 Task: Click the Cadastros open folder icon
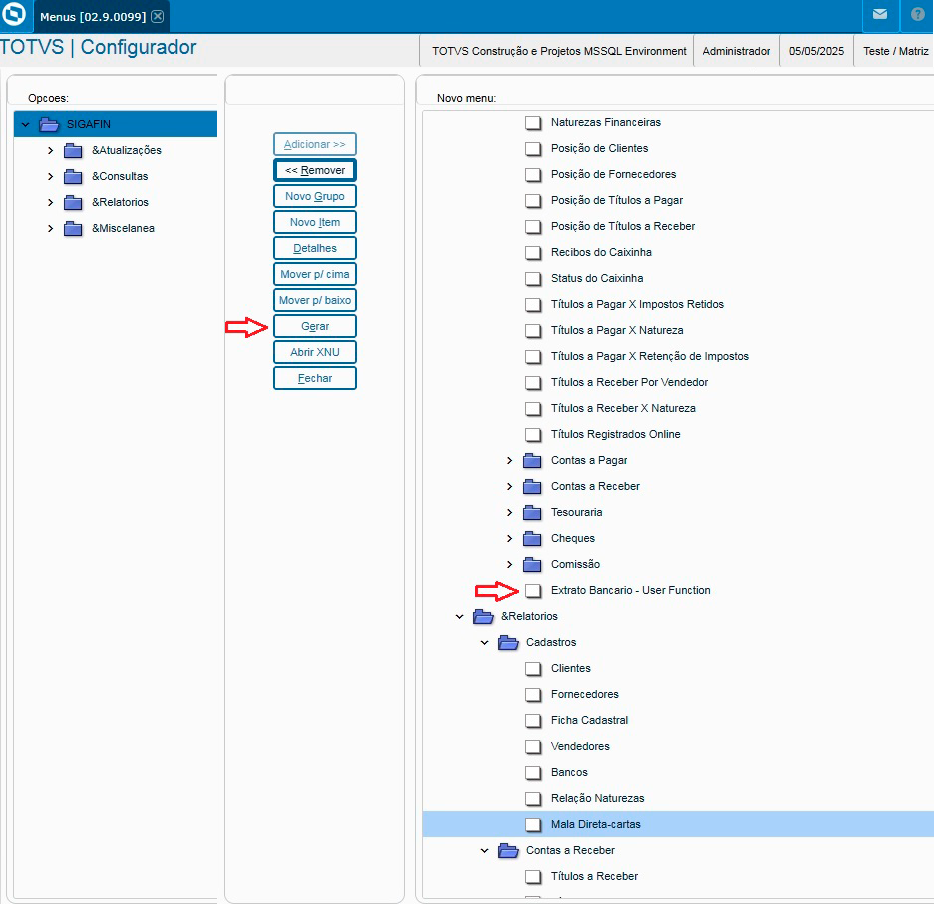point(508,643)
